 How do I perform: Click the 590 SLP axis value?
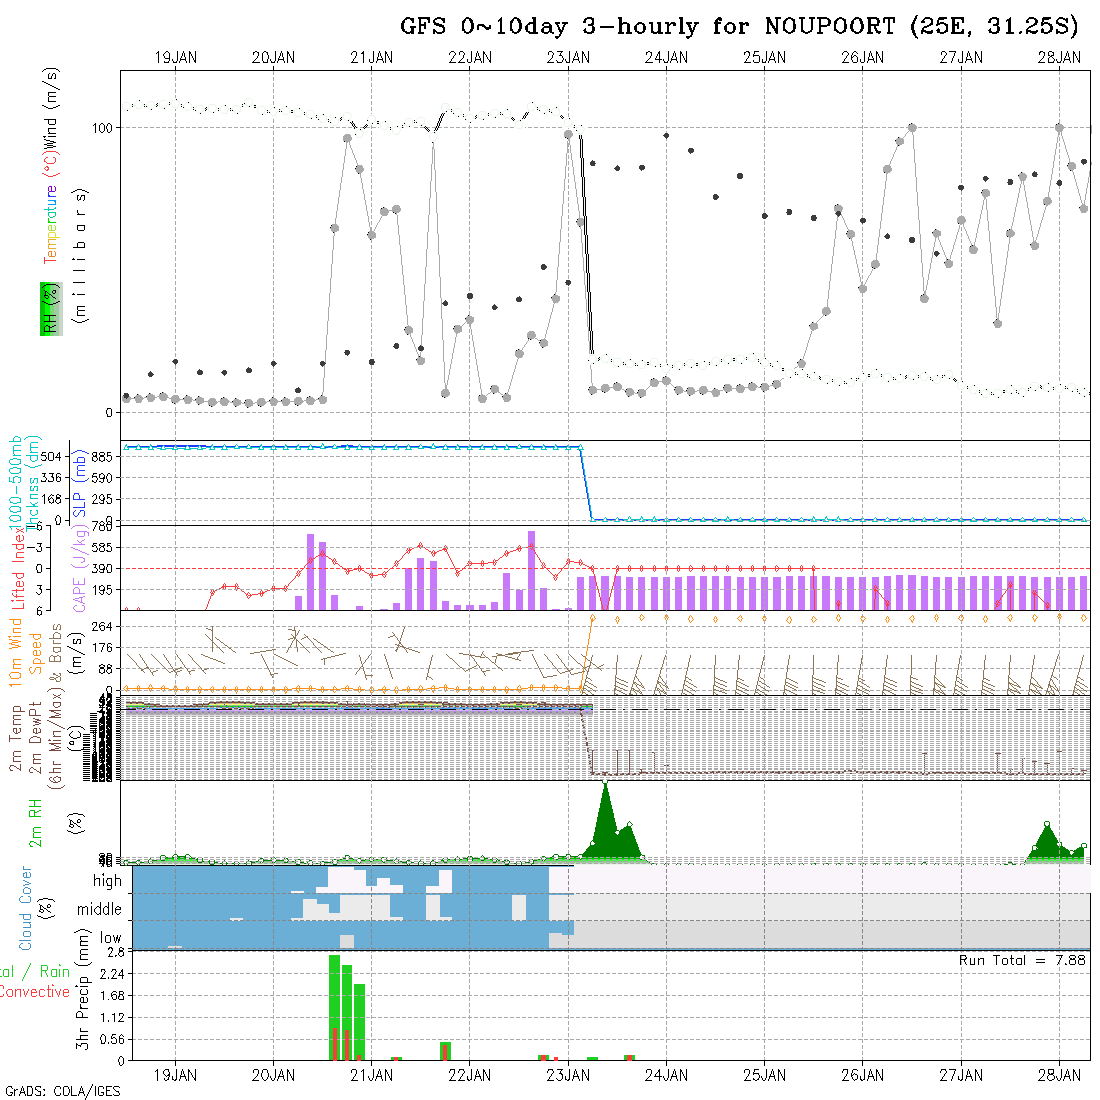click(102, 478)
